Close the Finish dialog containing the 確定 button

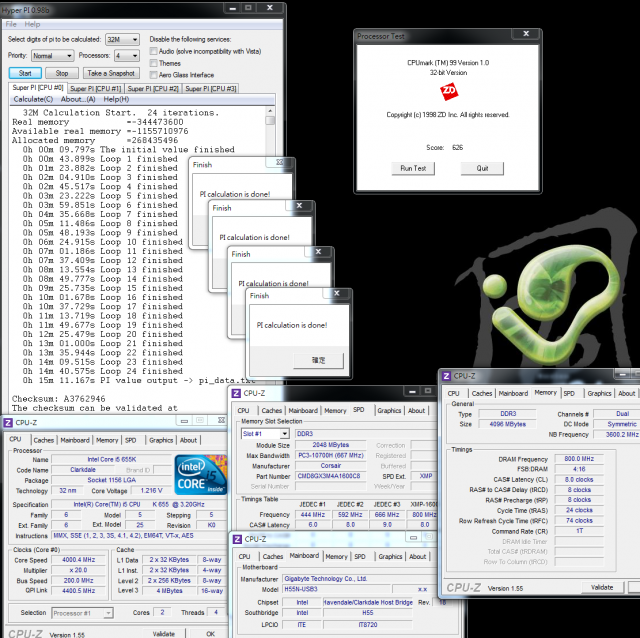pyautogui.click(x=337, y=293)
